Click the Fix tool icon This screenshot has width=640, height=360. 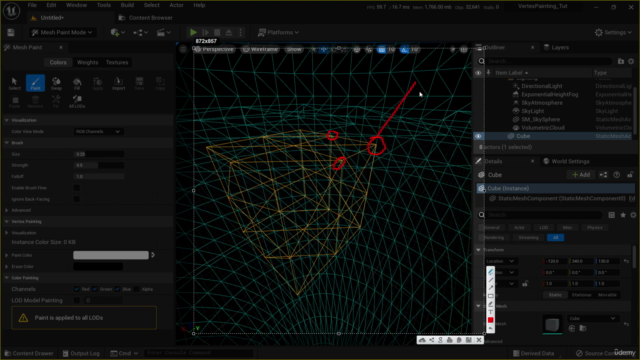(56, 101)
